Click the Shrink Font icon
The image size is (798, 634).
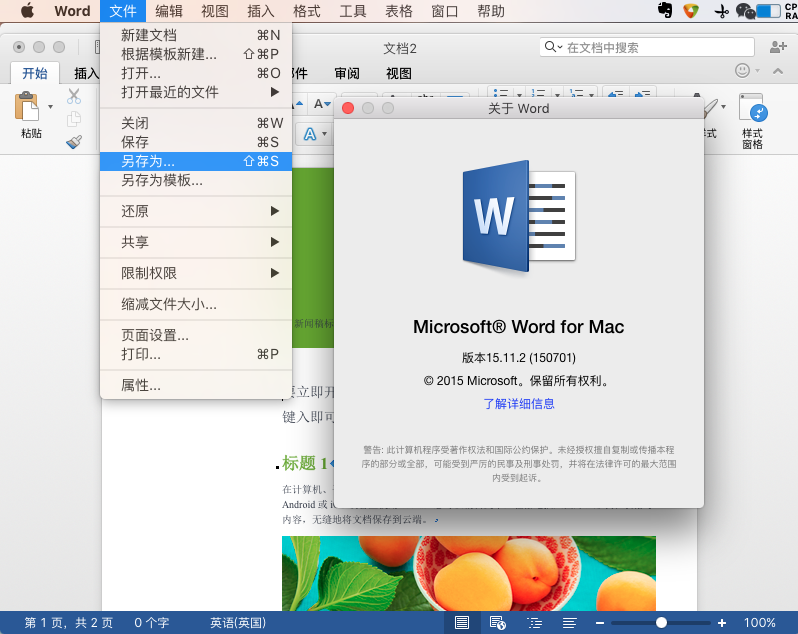click(322, 104)
